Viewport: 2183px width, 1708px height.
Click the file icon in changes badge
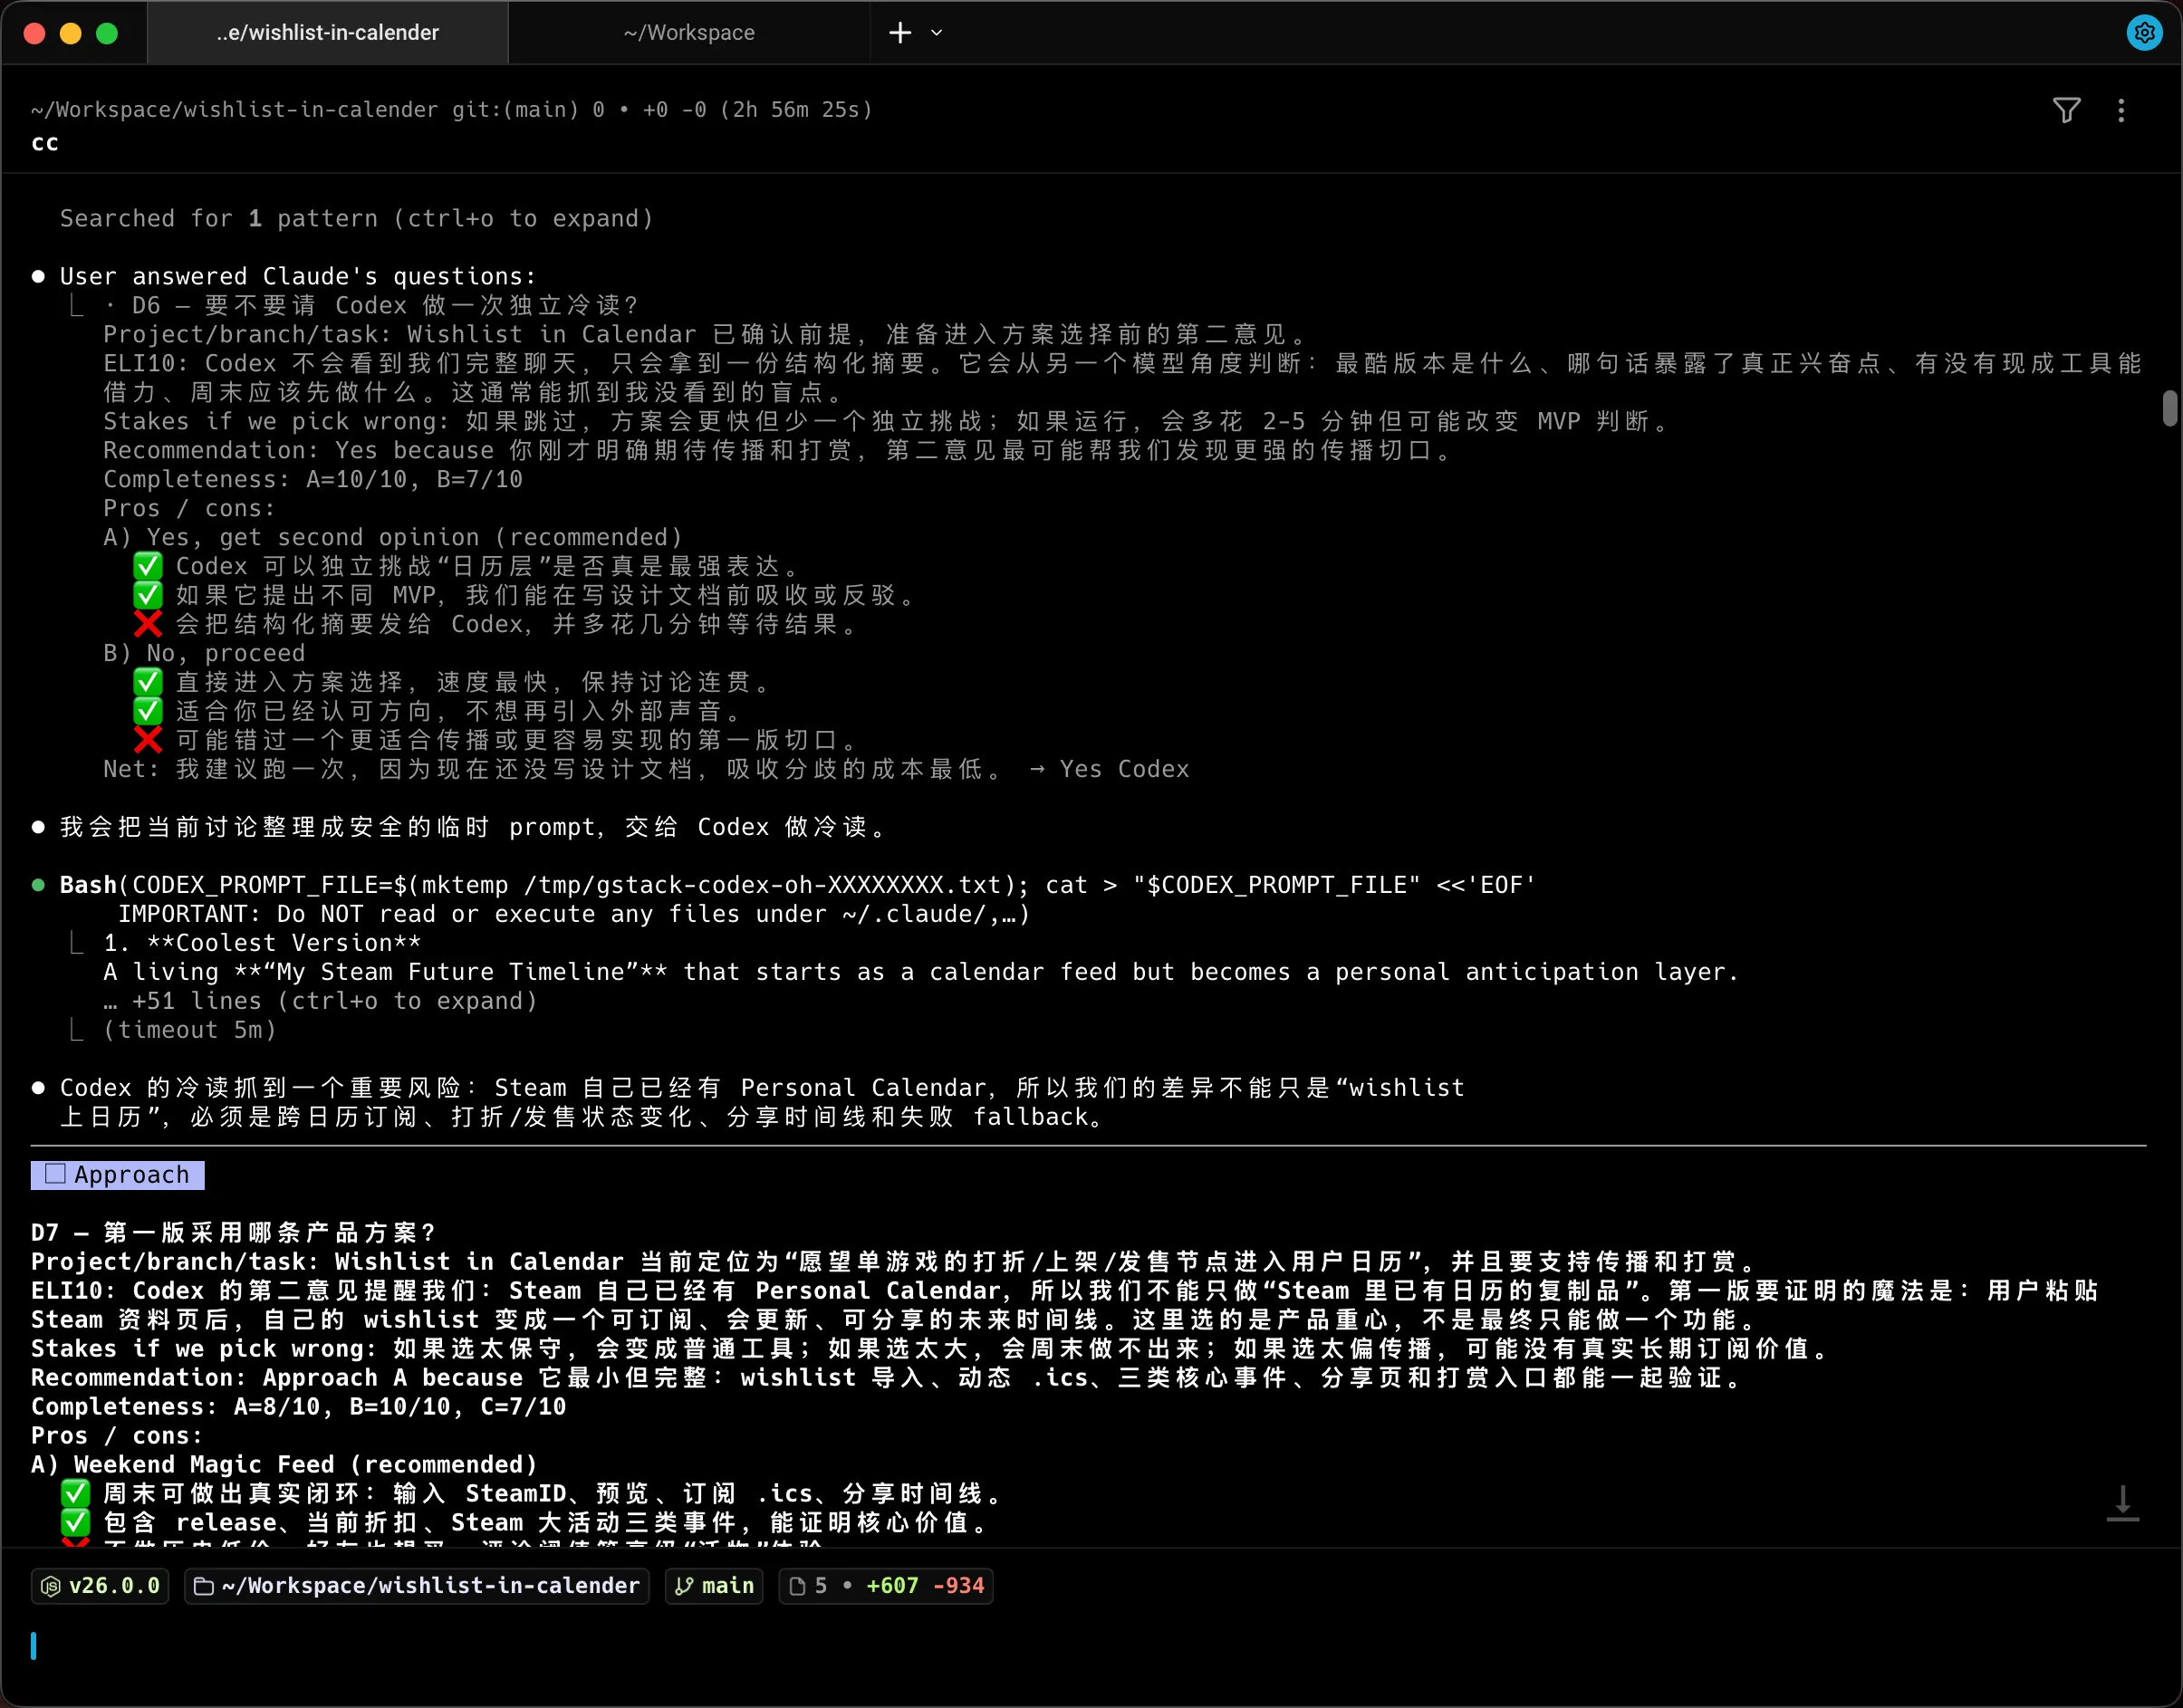pos(797,1586)
